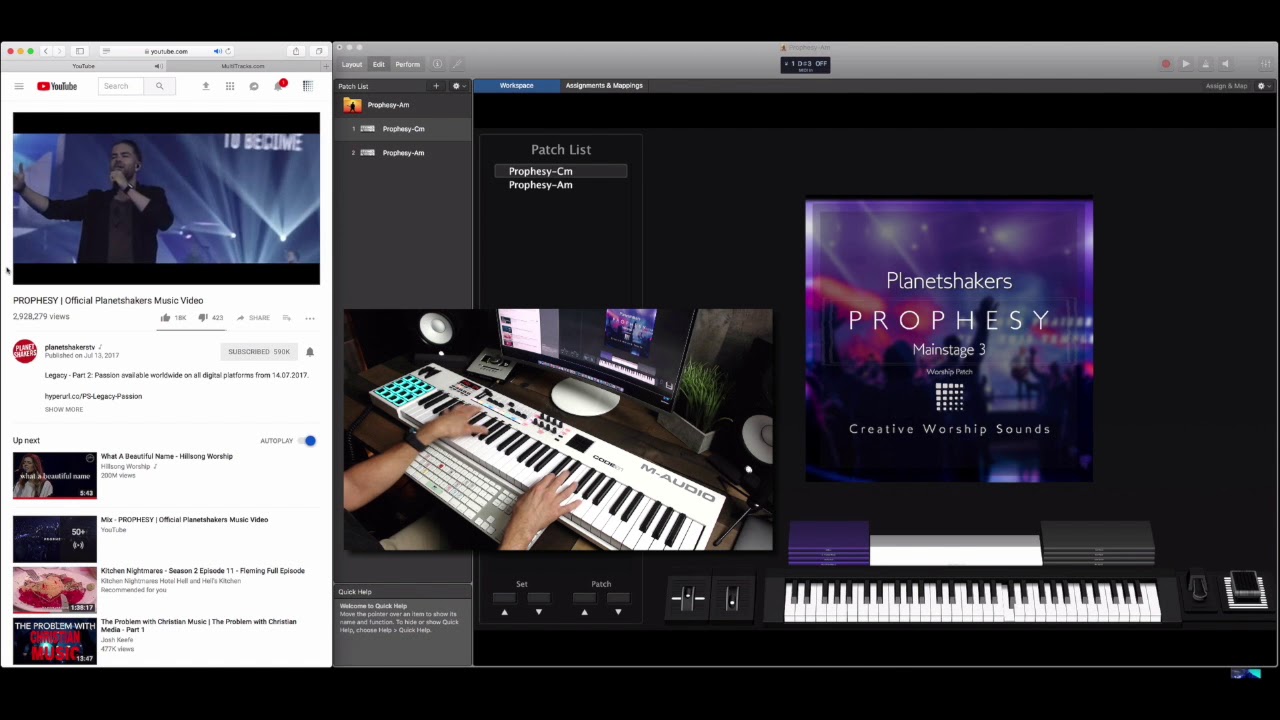Click the Safari share icon
1280x720 pixels.
click(296, 51)
